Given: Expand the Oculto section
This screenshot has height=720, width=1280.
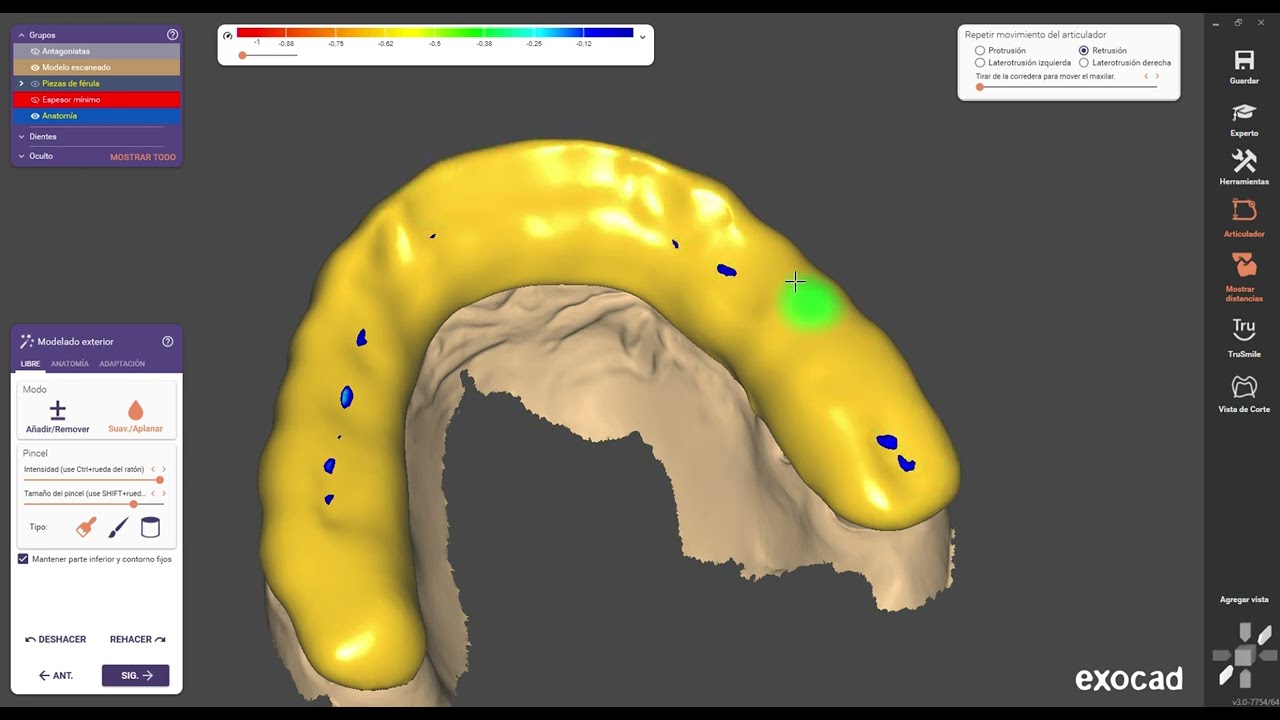Looking at the screenshot, I should coord(21,157).
